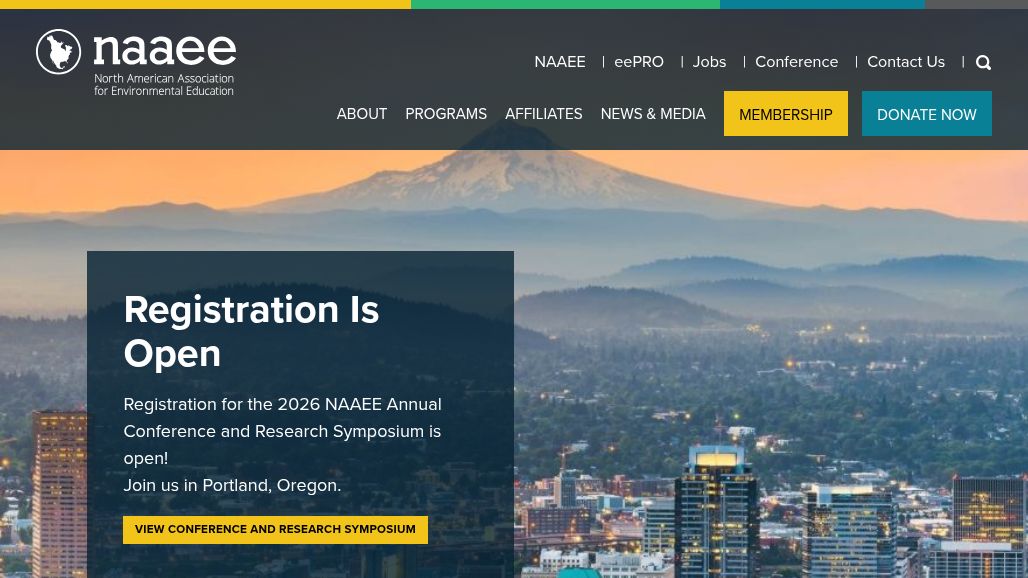The height and width of the screenshot is (578, 1028).
Task: Click the NAAEE globe logo
Action: pos(58,52)
